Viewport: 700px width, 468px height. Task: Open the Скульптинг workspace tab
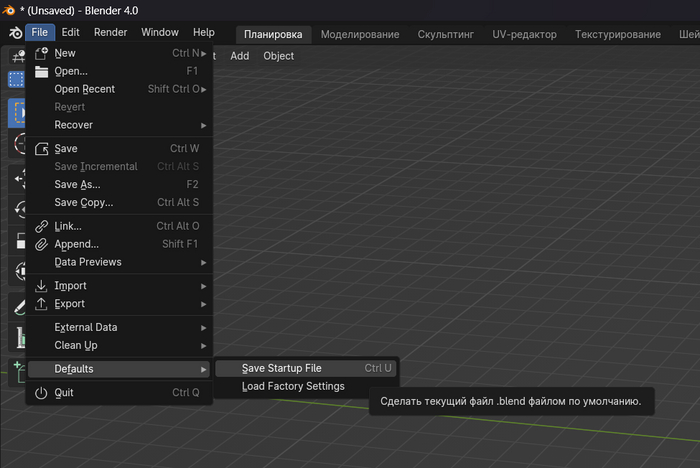point(446,34)
